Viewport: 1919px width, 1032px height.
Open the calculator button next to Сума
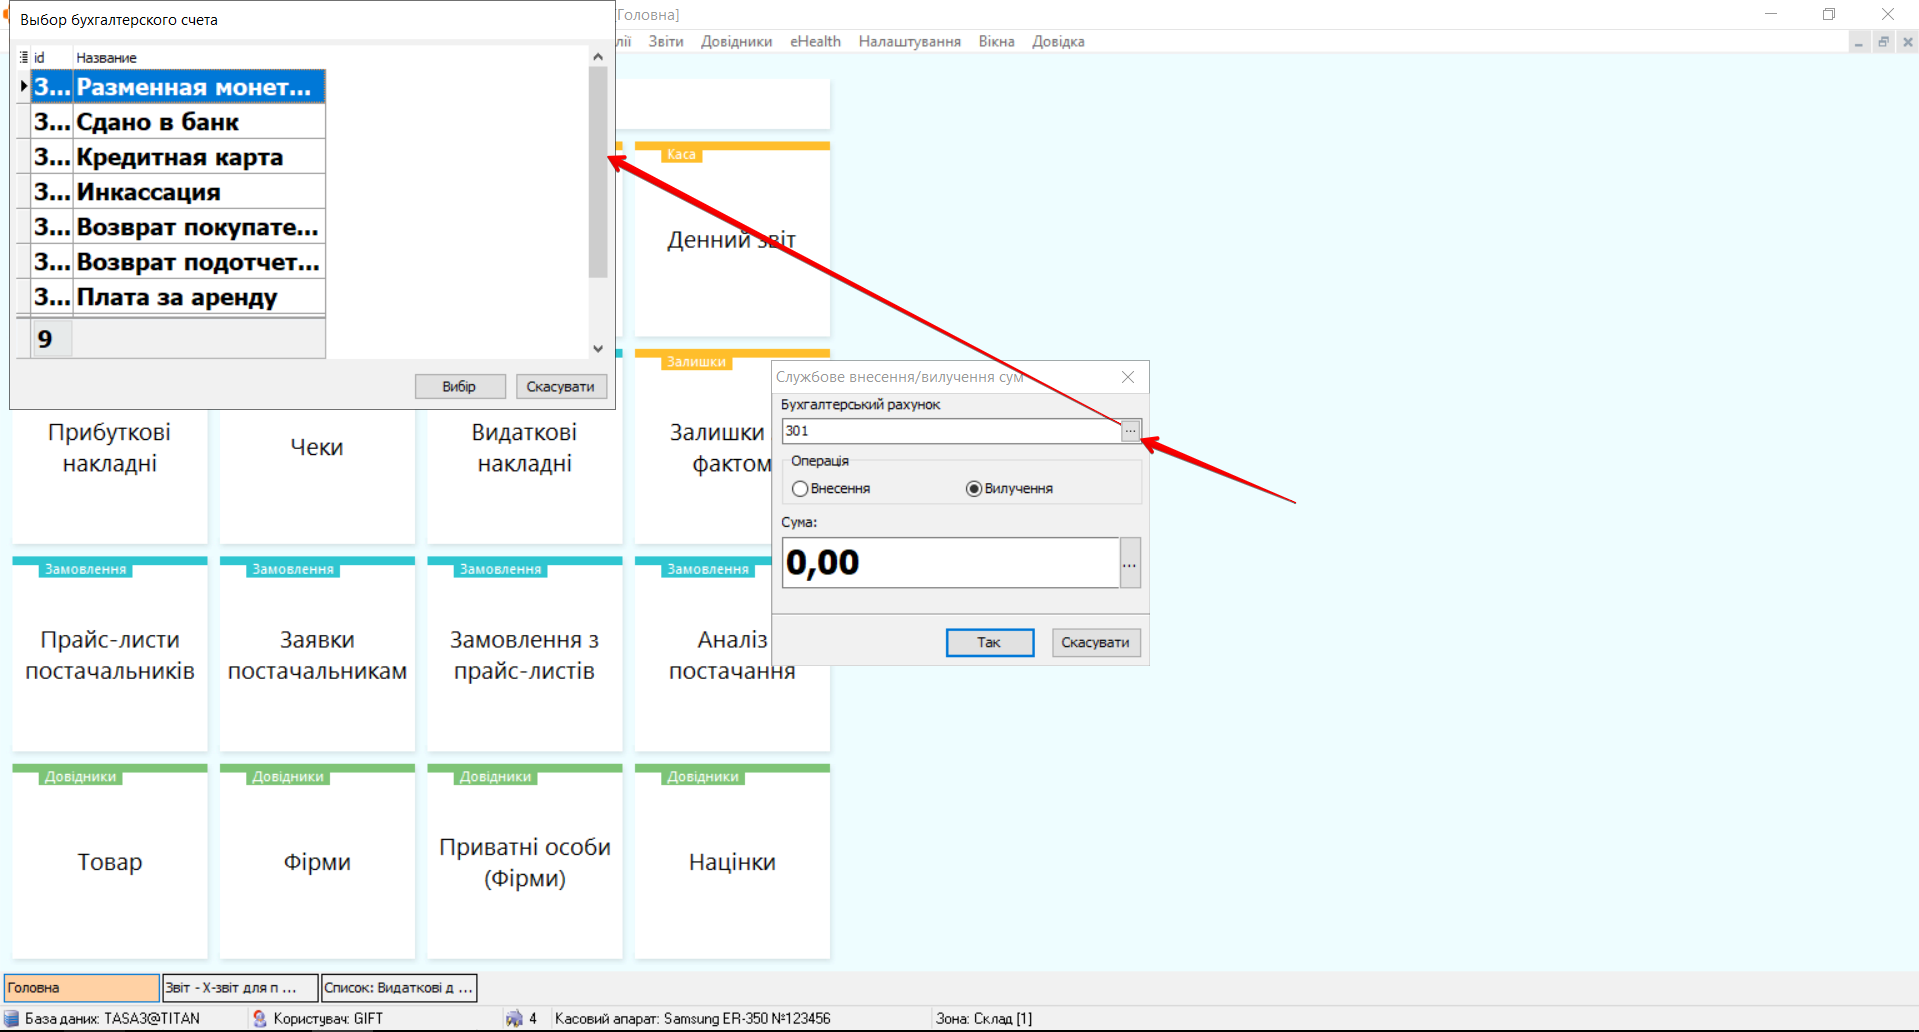coord(1130,563)
